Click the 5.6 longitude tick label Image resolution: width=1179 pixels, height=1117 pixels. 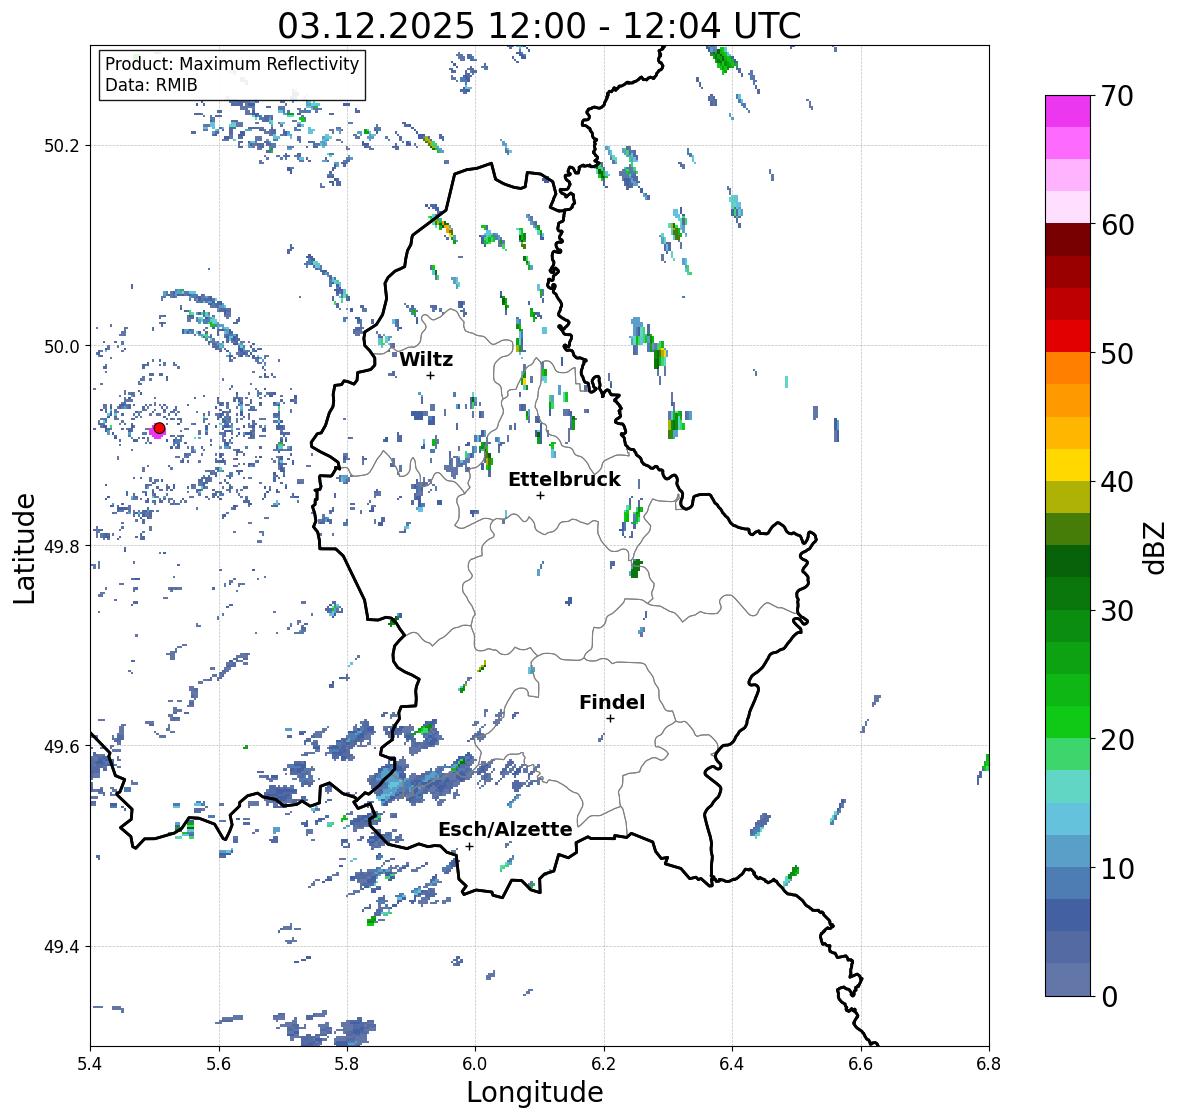[219, 1063]
